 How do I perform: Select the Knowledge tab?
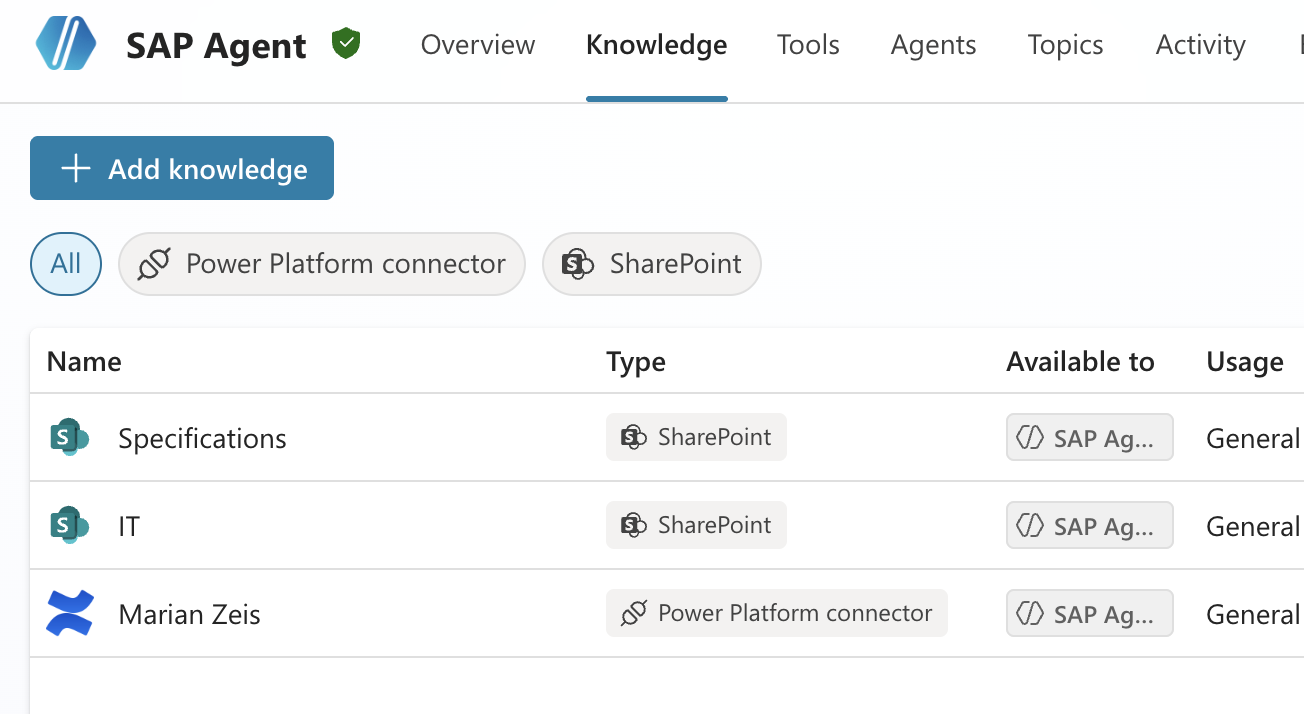(x=657, y=45)
